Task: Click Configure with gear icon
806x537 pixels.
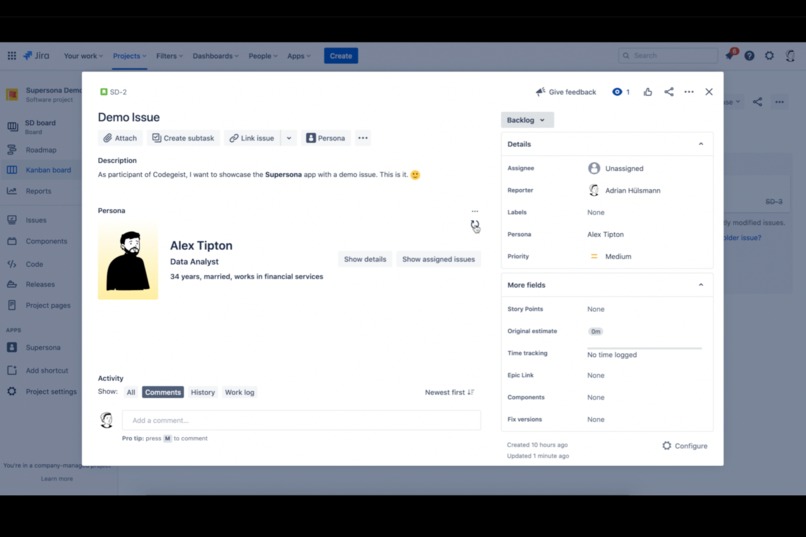Action: [685, 446]
